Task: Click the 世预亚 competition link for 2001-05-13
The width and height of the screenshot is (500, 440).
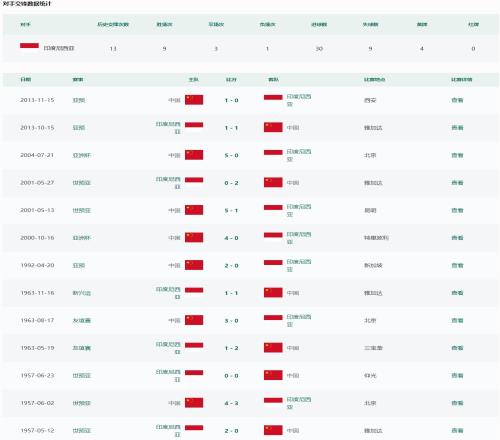Action: (82, 210)
